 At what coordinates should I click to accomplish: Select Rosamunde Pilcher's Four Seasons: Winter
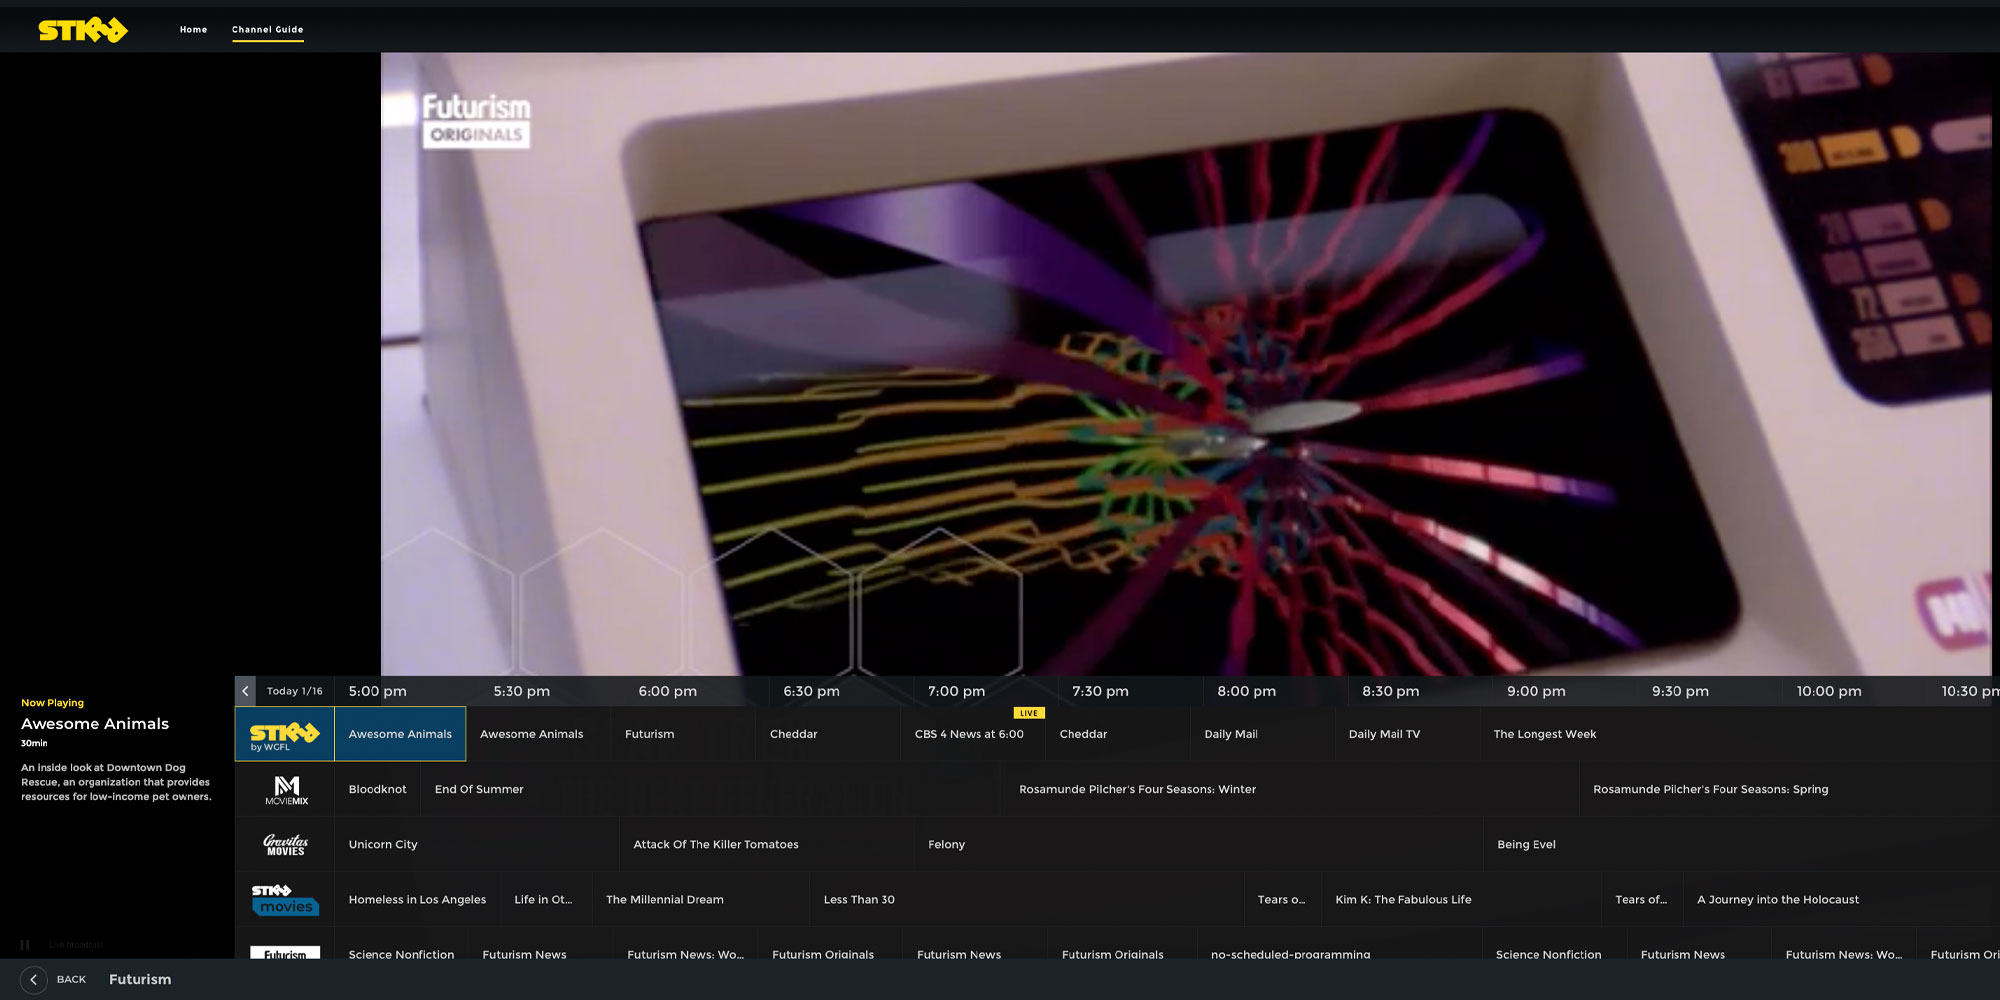tap(1290, 790)
